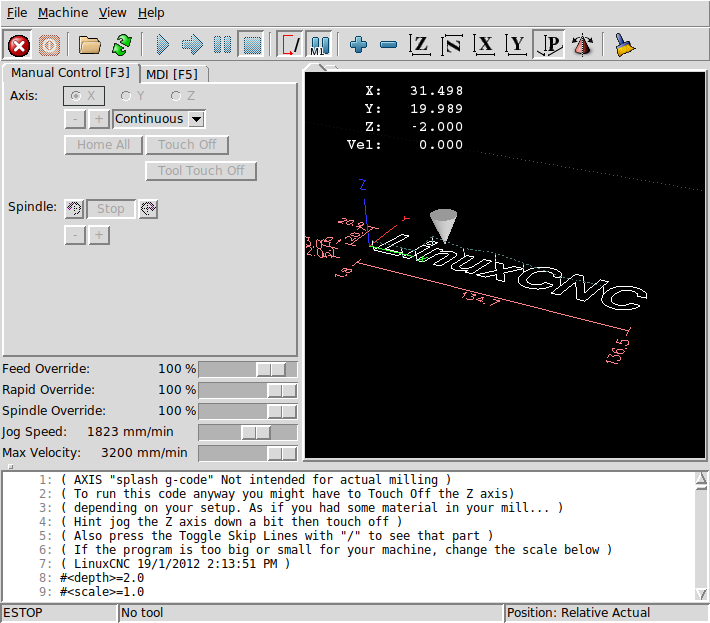The image size is (710, 623).
Task: Select Y axis radio button
Action: click(132, 96)
